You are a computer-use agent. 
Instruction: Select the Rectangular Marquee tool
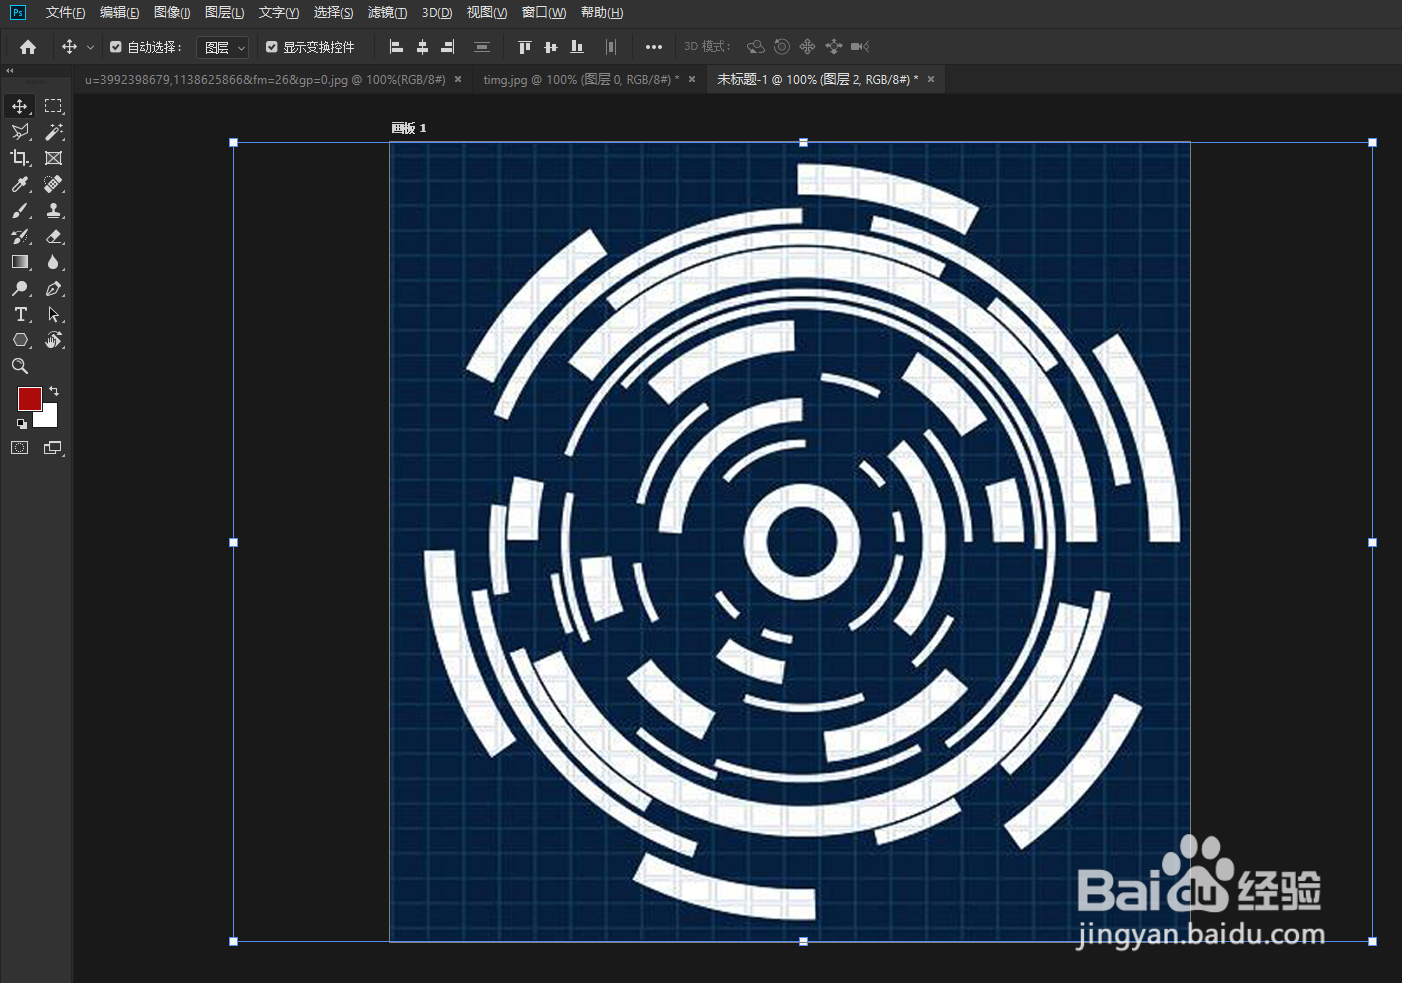pyautogui.click(x=54, y=106)
